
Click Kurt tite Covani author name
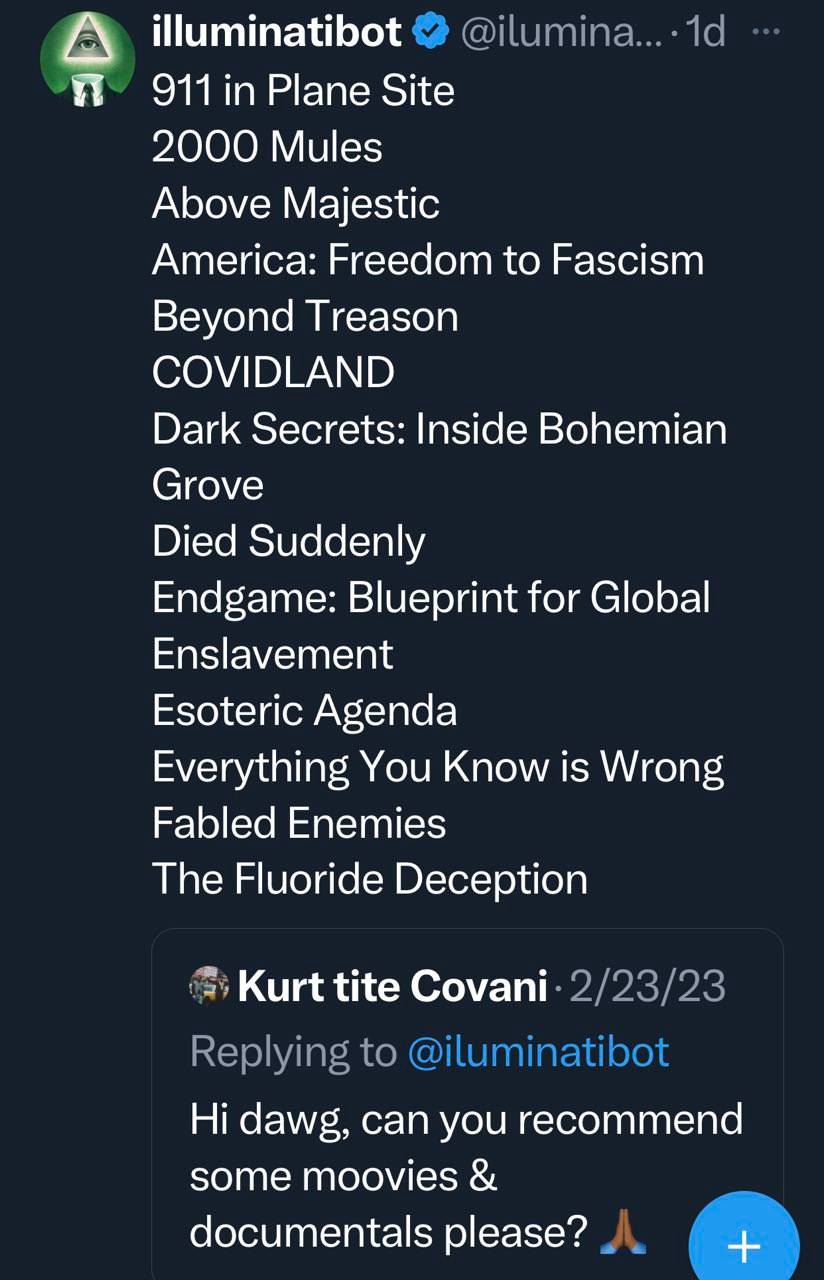(x=392, y=988)
